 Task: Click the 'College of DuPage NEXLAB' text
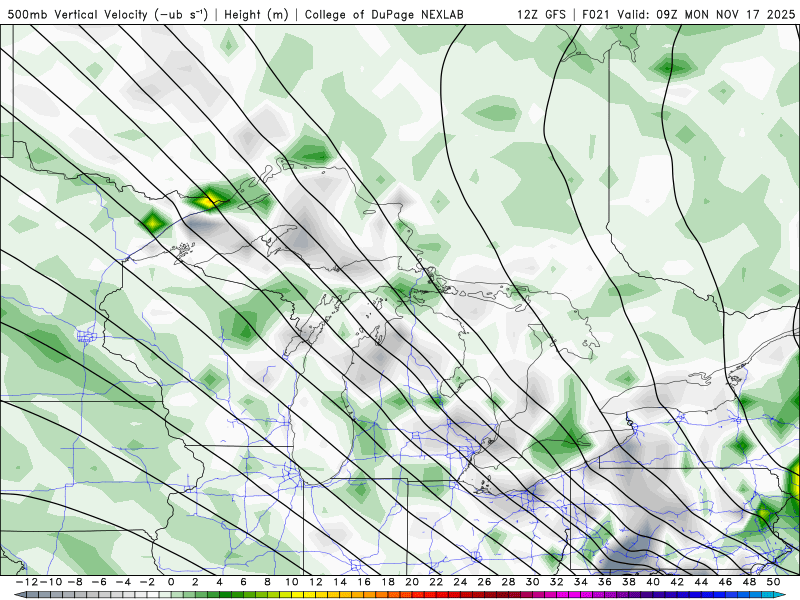tap(384, 14)
